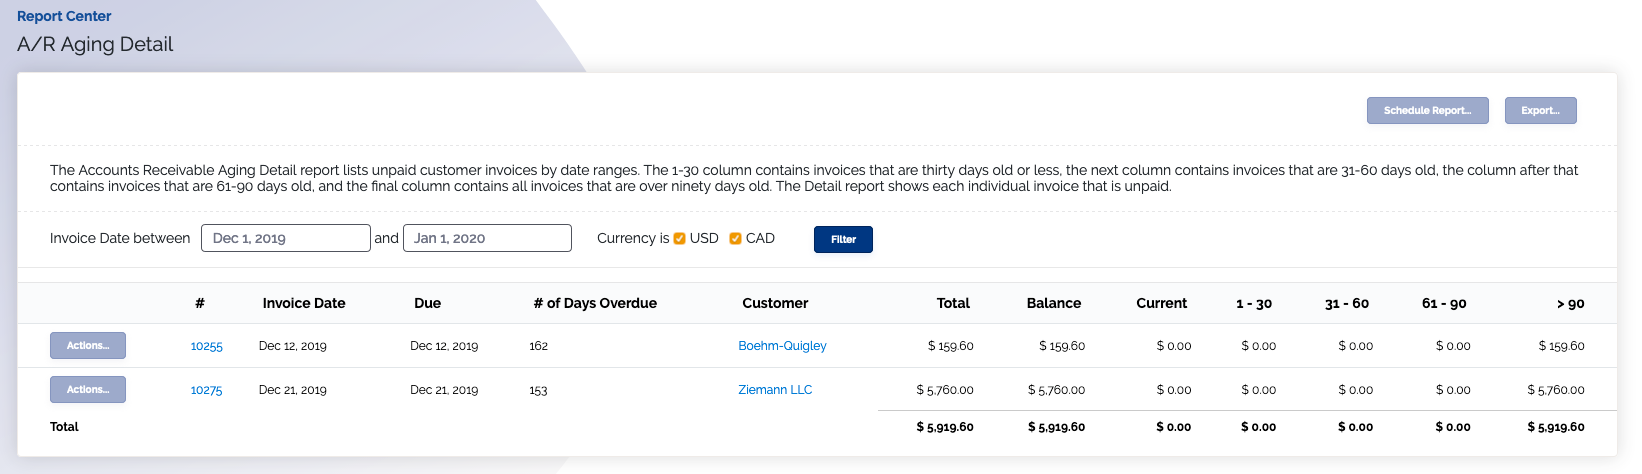Screen dimensions: 1642x474
Task: Open the Boehm-Quigley customer link
Action: click(x=782, y=346)
